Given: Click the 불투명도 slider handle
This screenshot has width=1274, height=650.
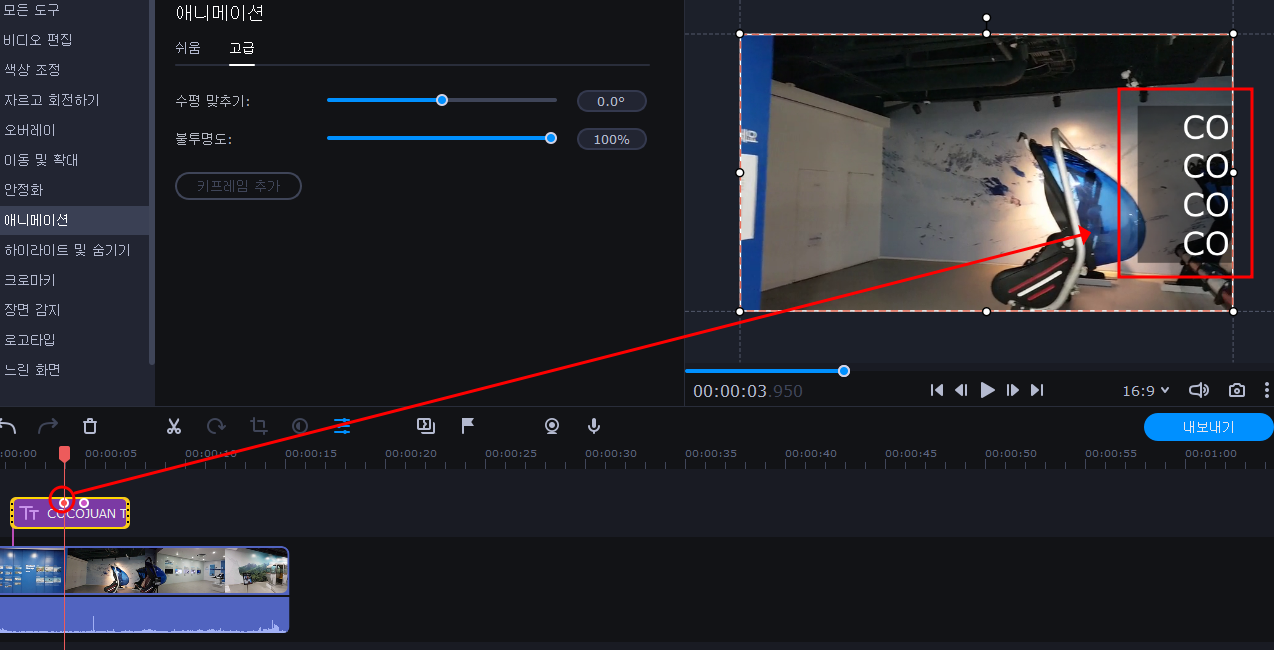Looking at the screenshot, I should pyautogui.click(x=551, y=138).
